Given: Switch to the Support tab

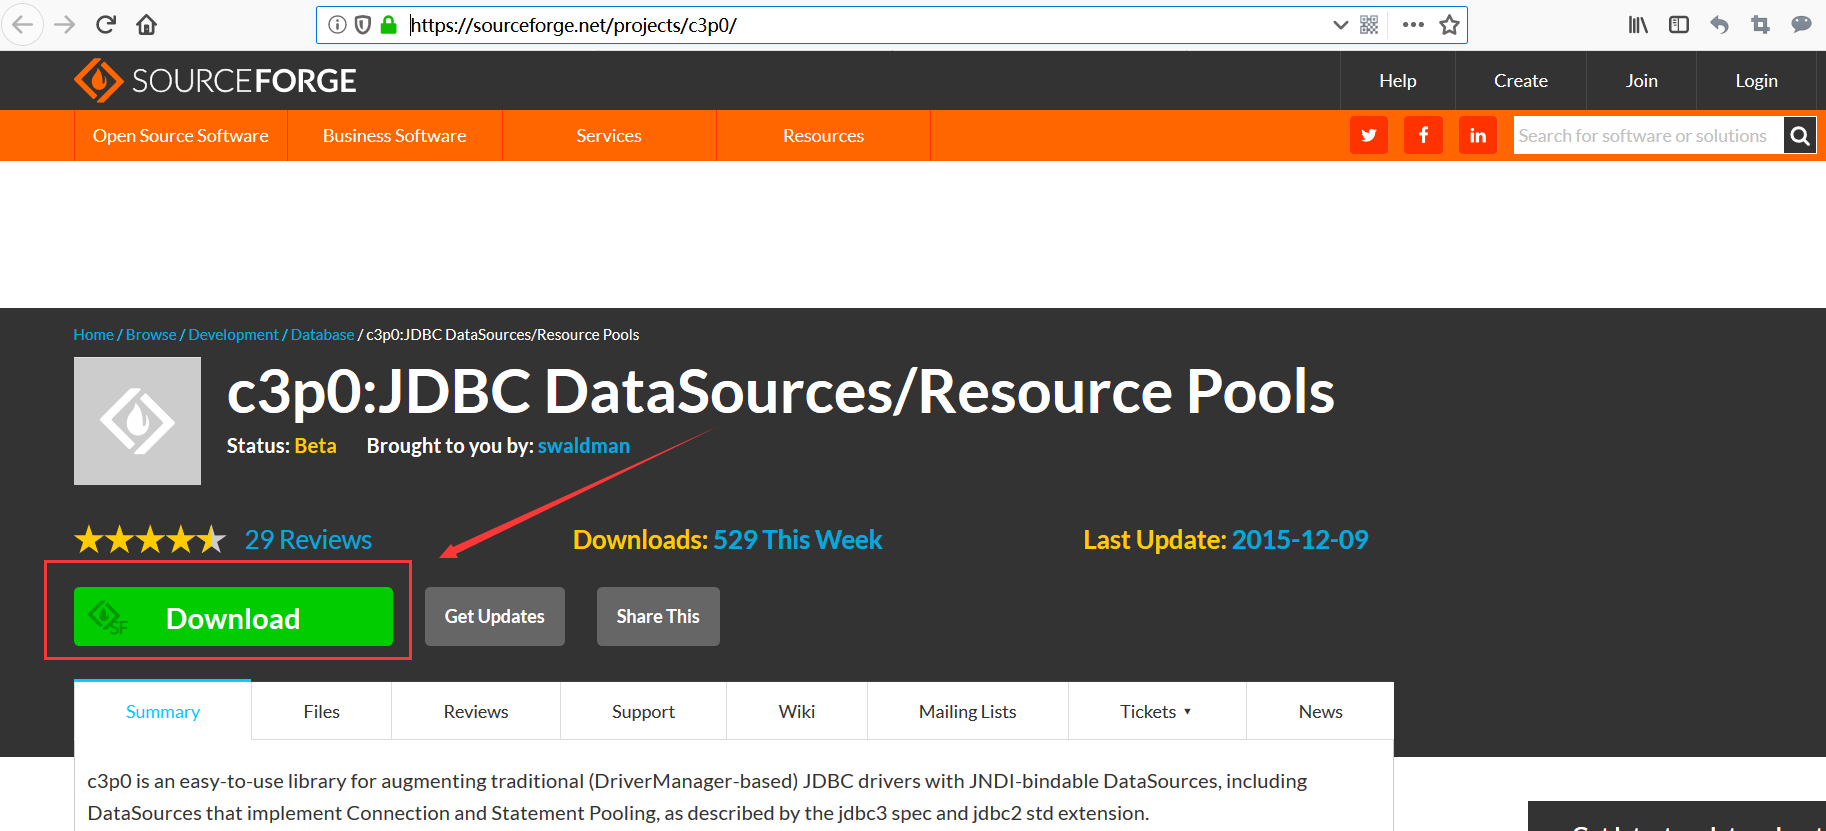Looking at the screenshot, I should (643, 712).
